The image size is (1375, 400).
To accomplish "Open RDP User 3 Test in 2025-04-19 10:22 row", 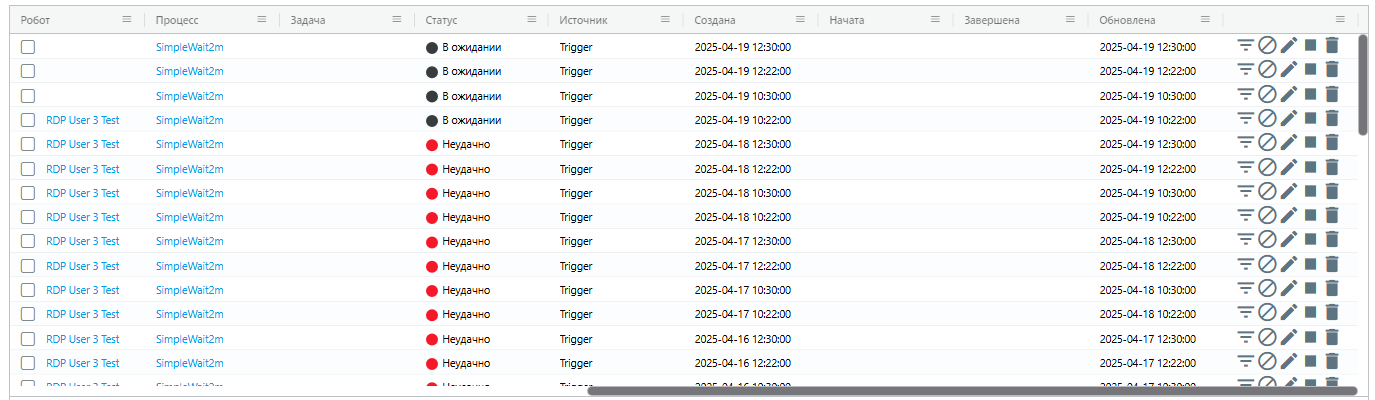I will (83, 120).
